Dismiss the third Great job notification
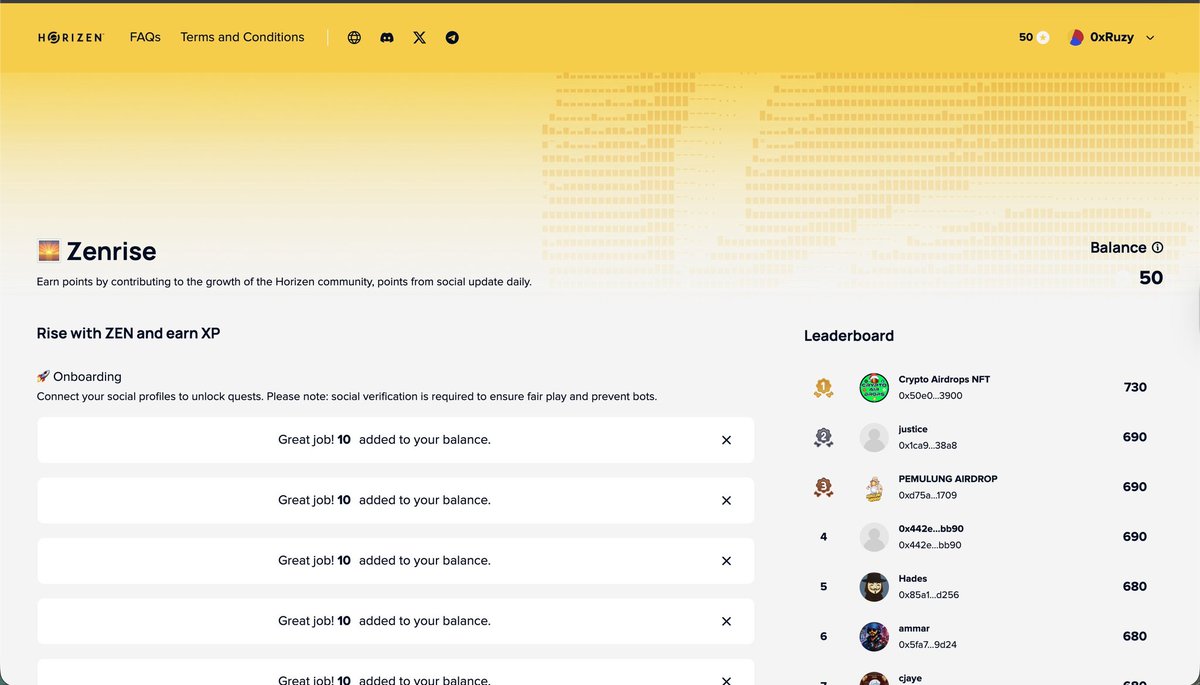The image size is (1200, 685). click(x=727, y=561)
